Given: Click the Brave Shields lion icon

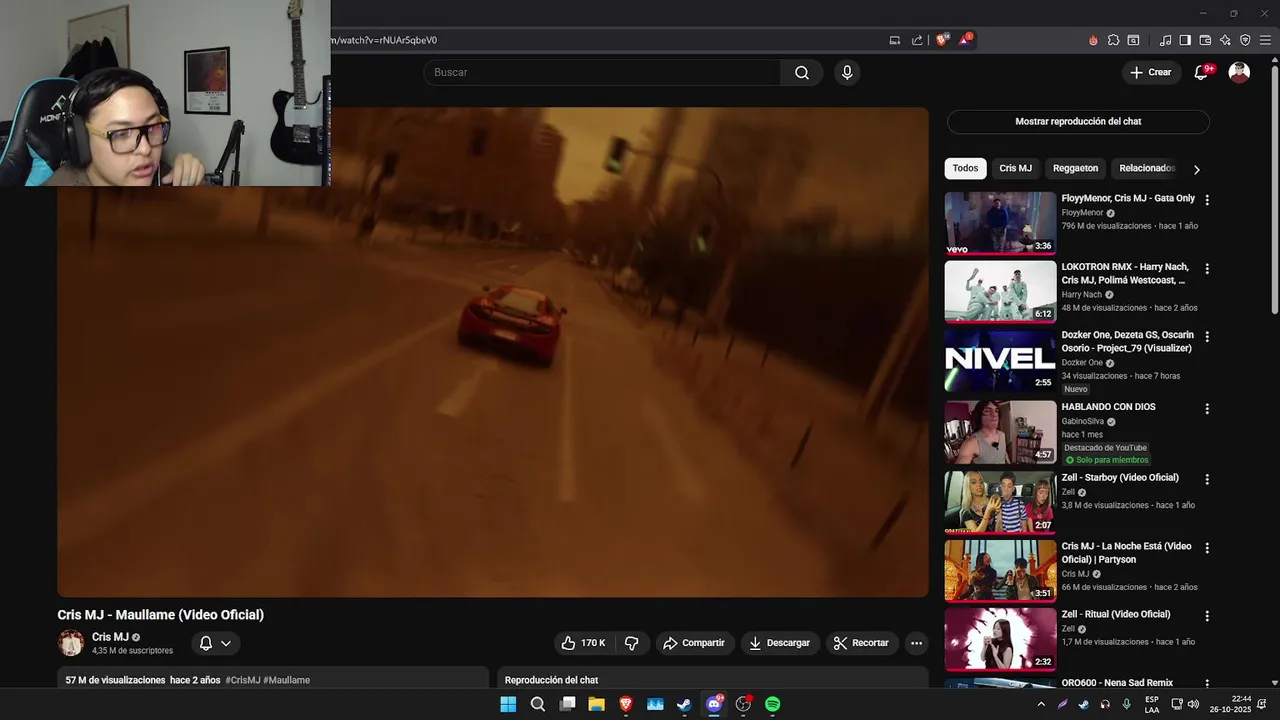Looking at the screenshot, I should pyautogui.click(x=942, y=40).
